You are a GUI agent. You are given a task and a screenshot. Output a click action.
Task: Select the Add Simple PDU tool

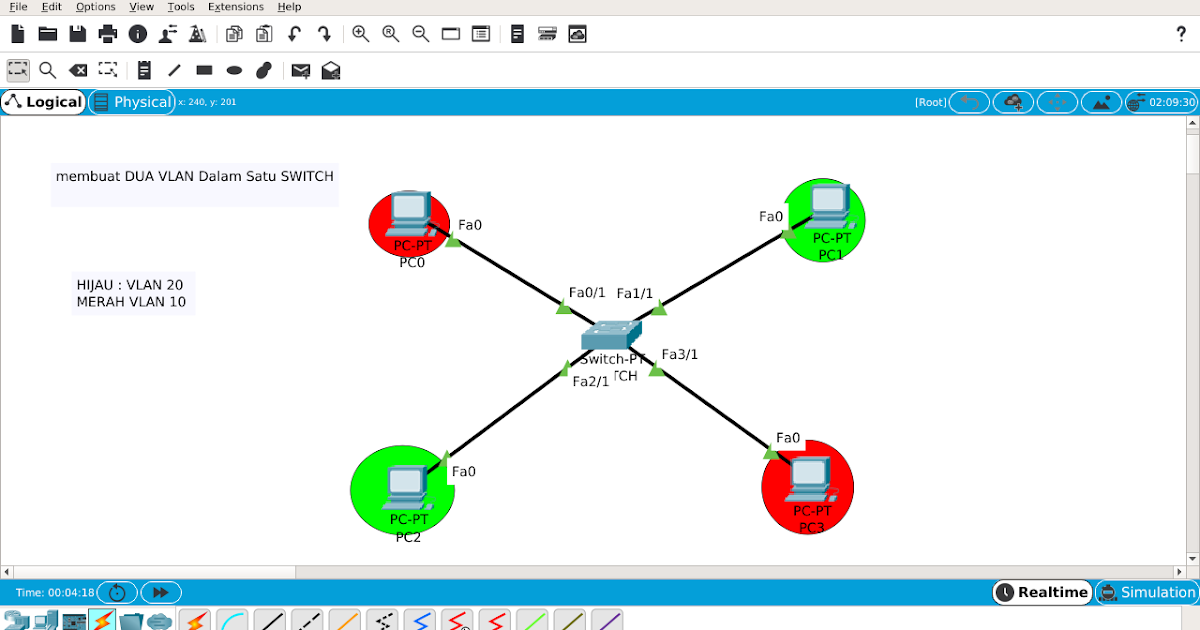coord(300,70)
